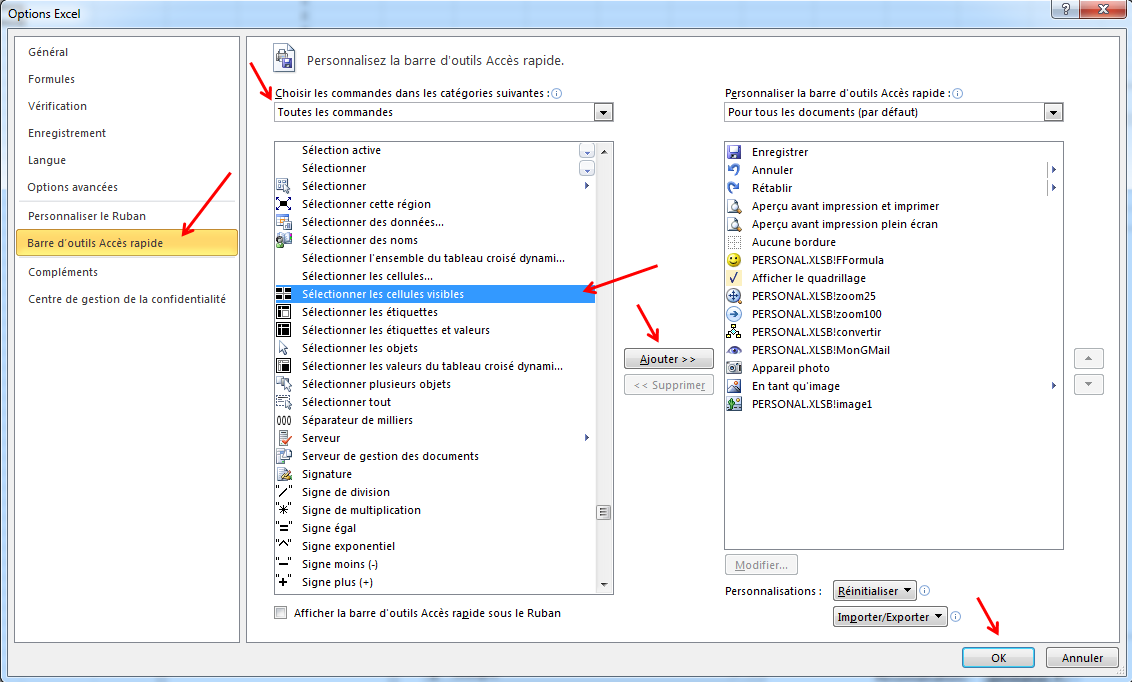Viewport: 1132px width, 682px height.
Task: Open the Pour tous les documents dropdown
Action: (x=1053, y=113)
